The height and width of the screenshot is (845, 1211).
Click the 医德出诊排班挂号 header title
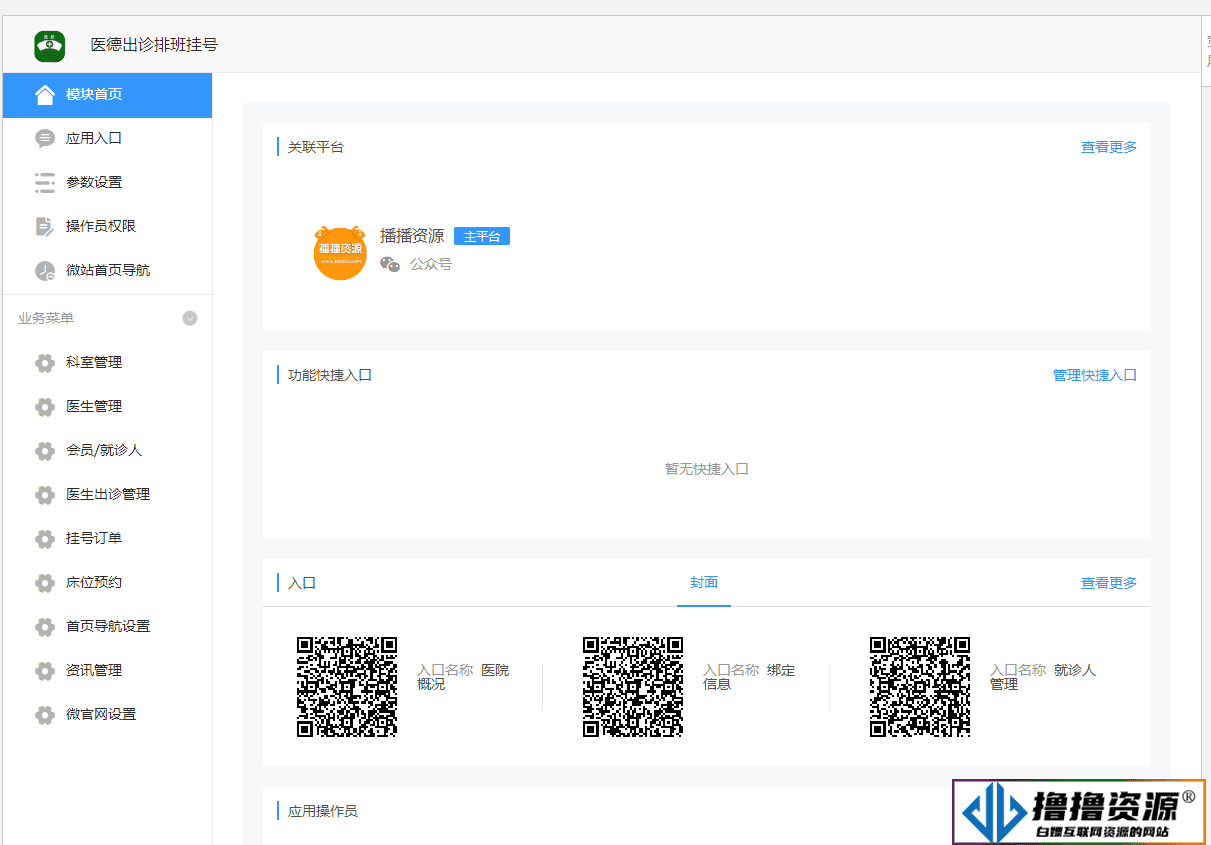click(x=154, y=45)
